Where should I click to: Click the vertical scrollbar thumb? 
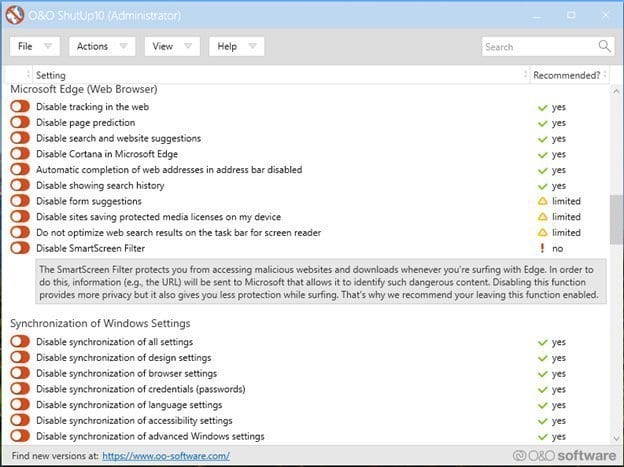pos(616,219)
